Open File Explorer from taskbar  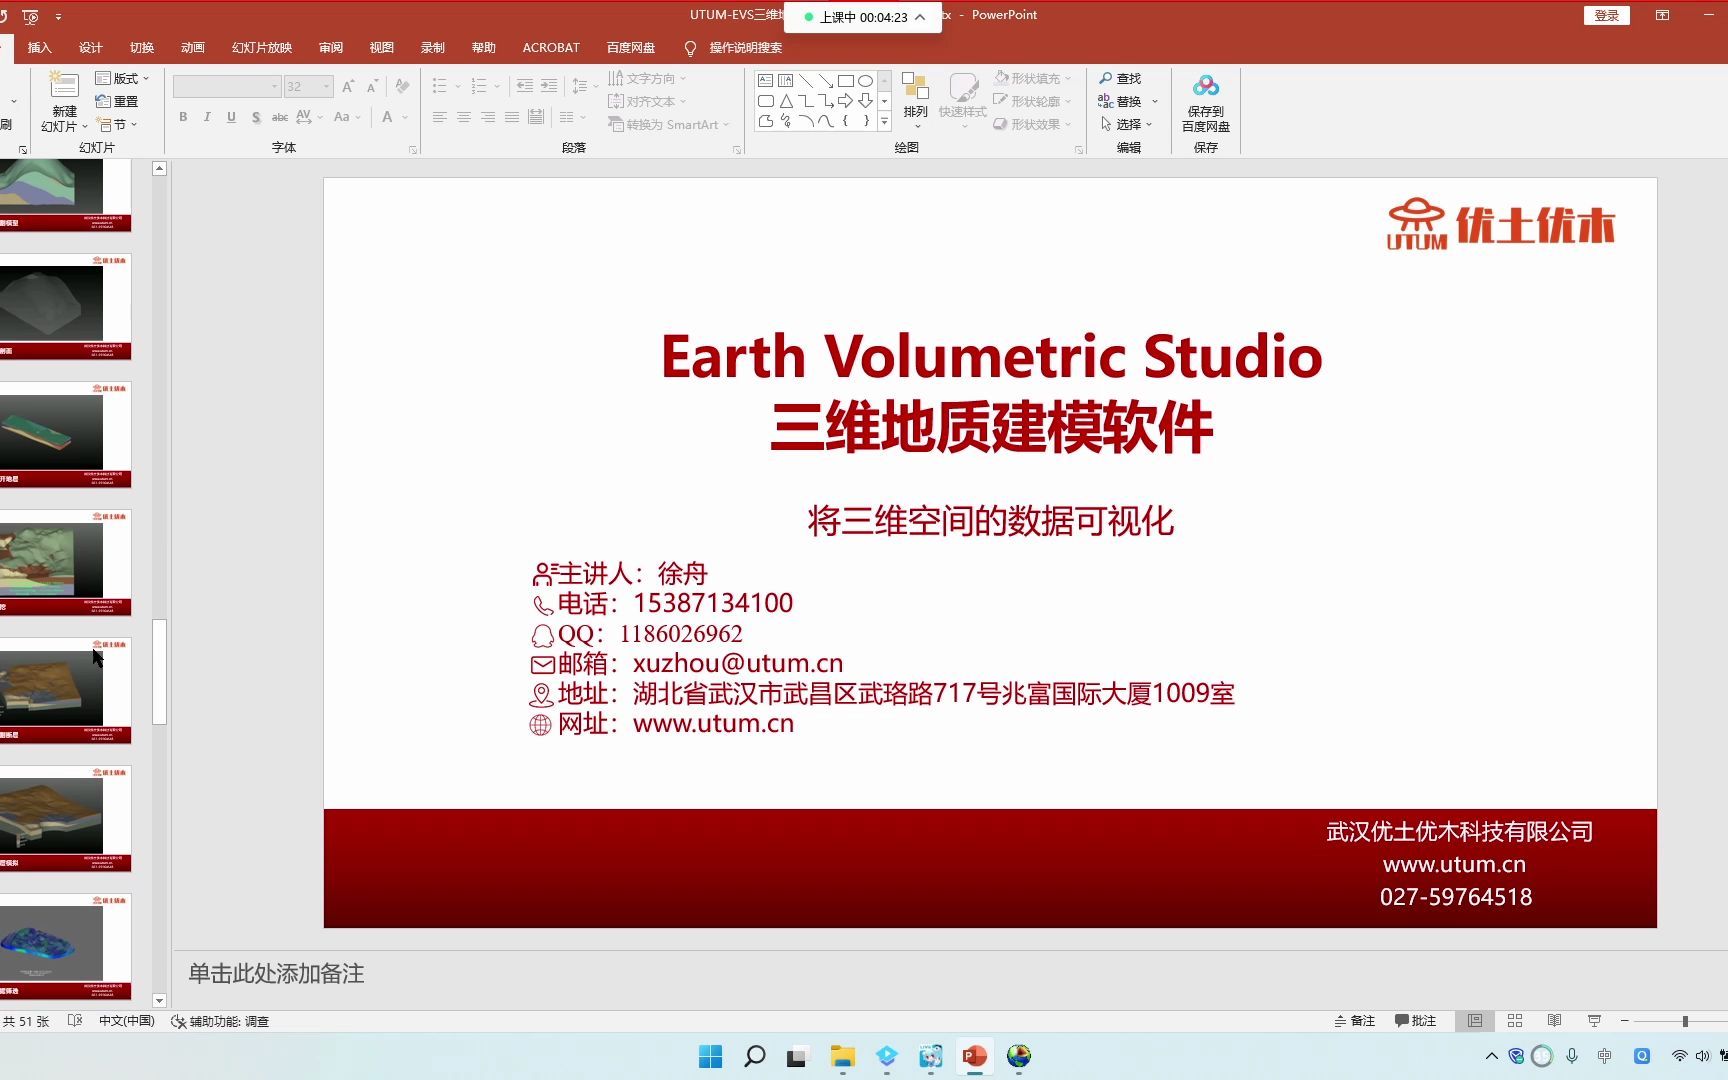click(x=843, y=1056)
